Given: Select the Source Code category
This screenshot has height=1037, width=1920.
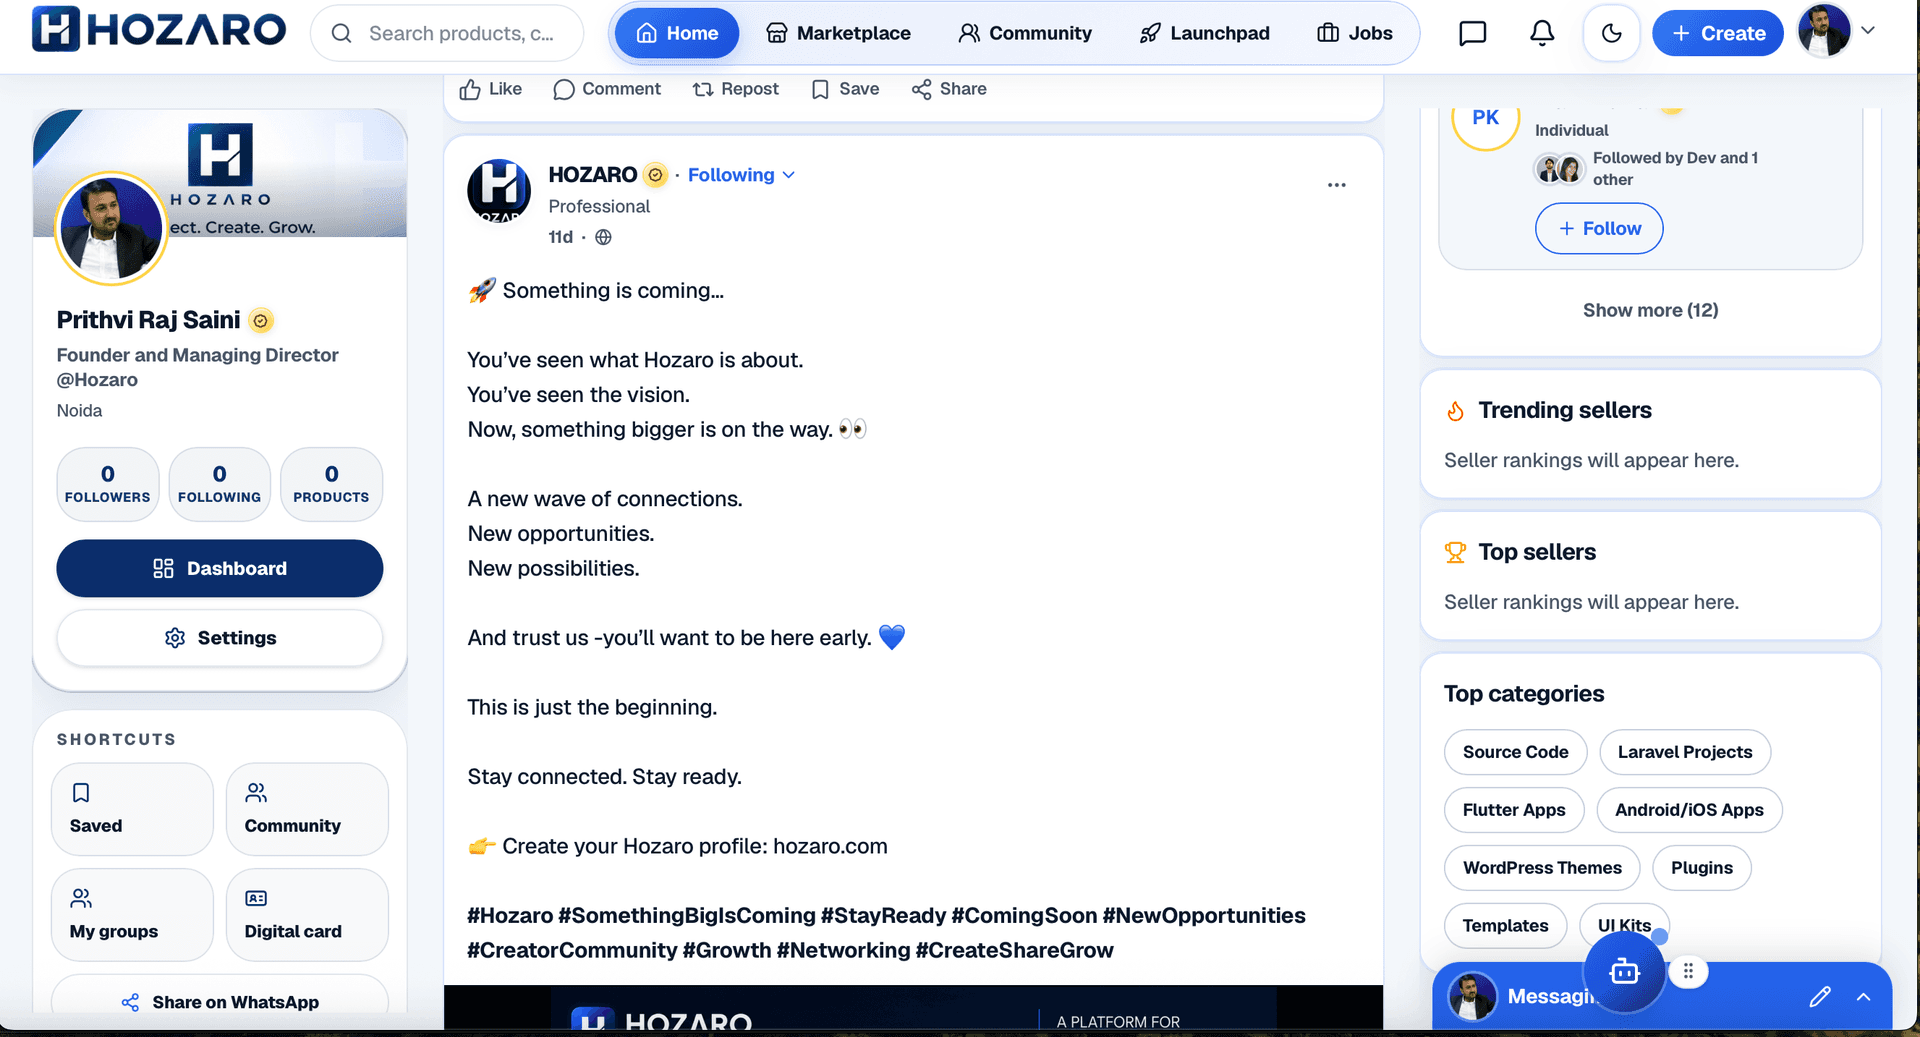Looking at the screenshot, I should pyautogui.click(x=1515, y=752).
